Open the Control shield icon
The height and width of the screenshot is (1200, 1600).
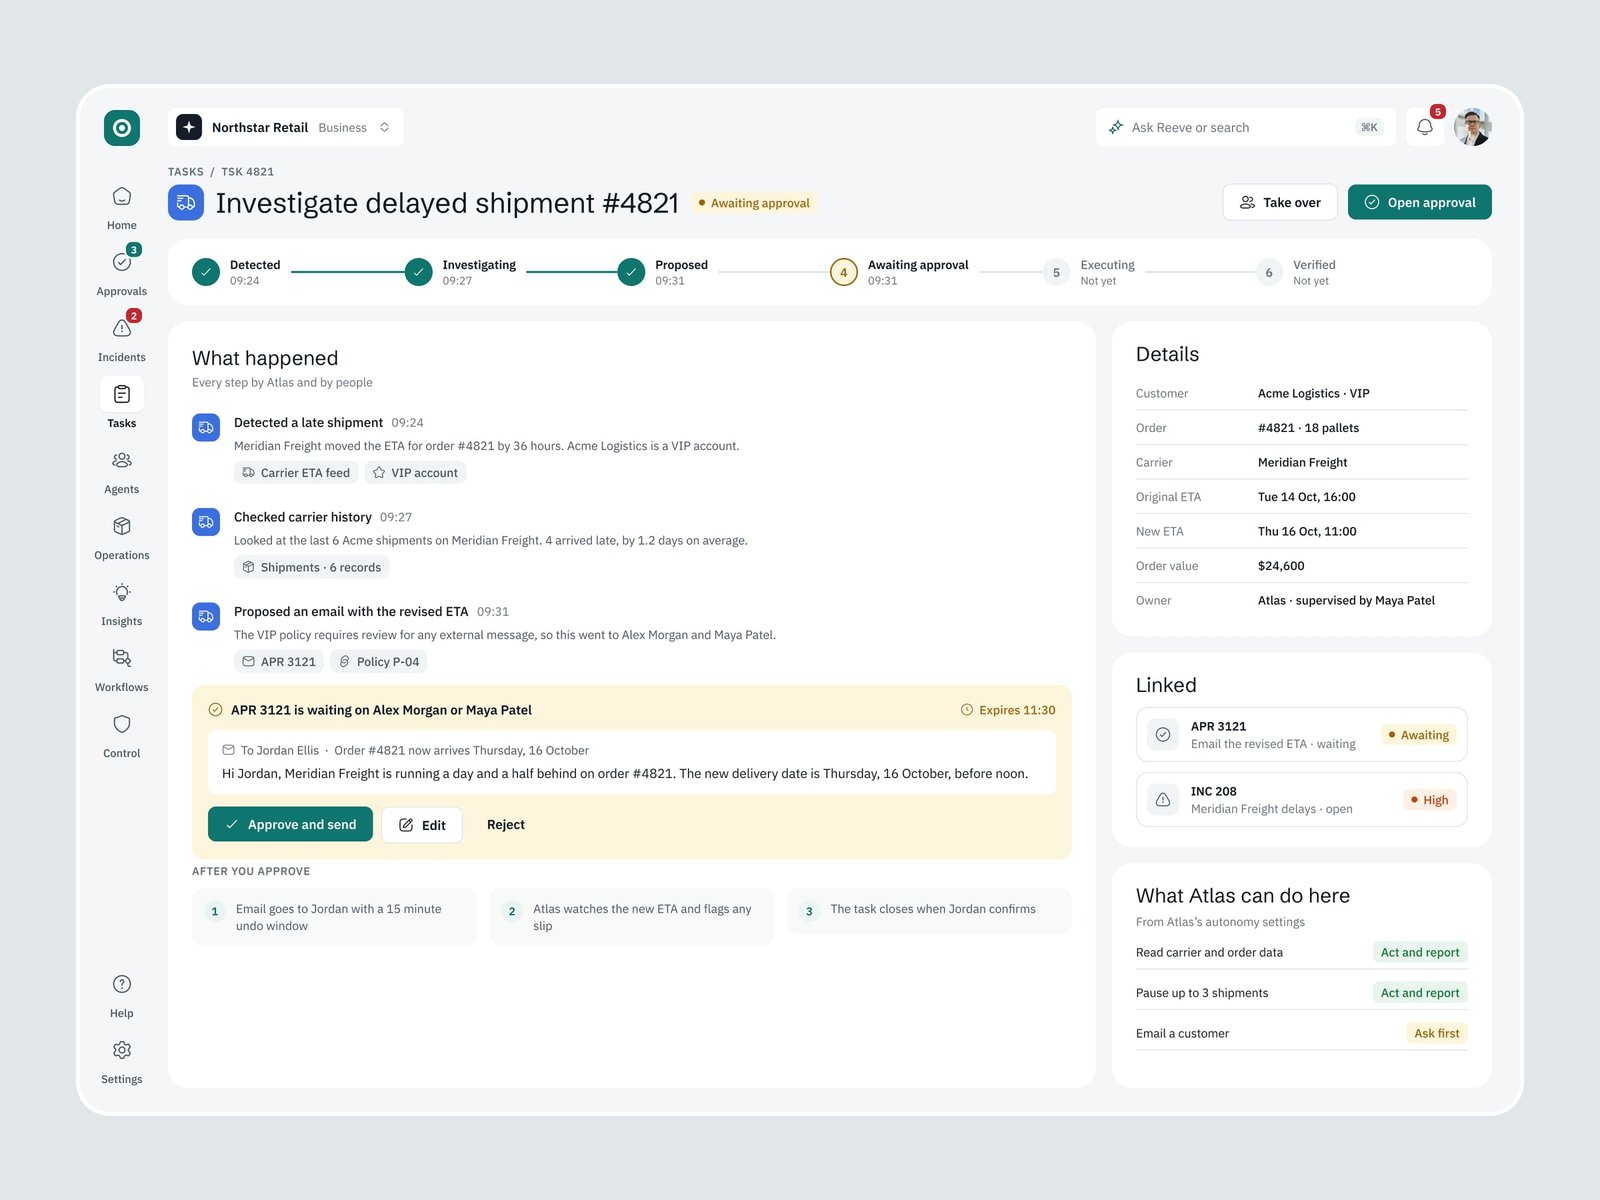coord(122,724)
